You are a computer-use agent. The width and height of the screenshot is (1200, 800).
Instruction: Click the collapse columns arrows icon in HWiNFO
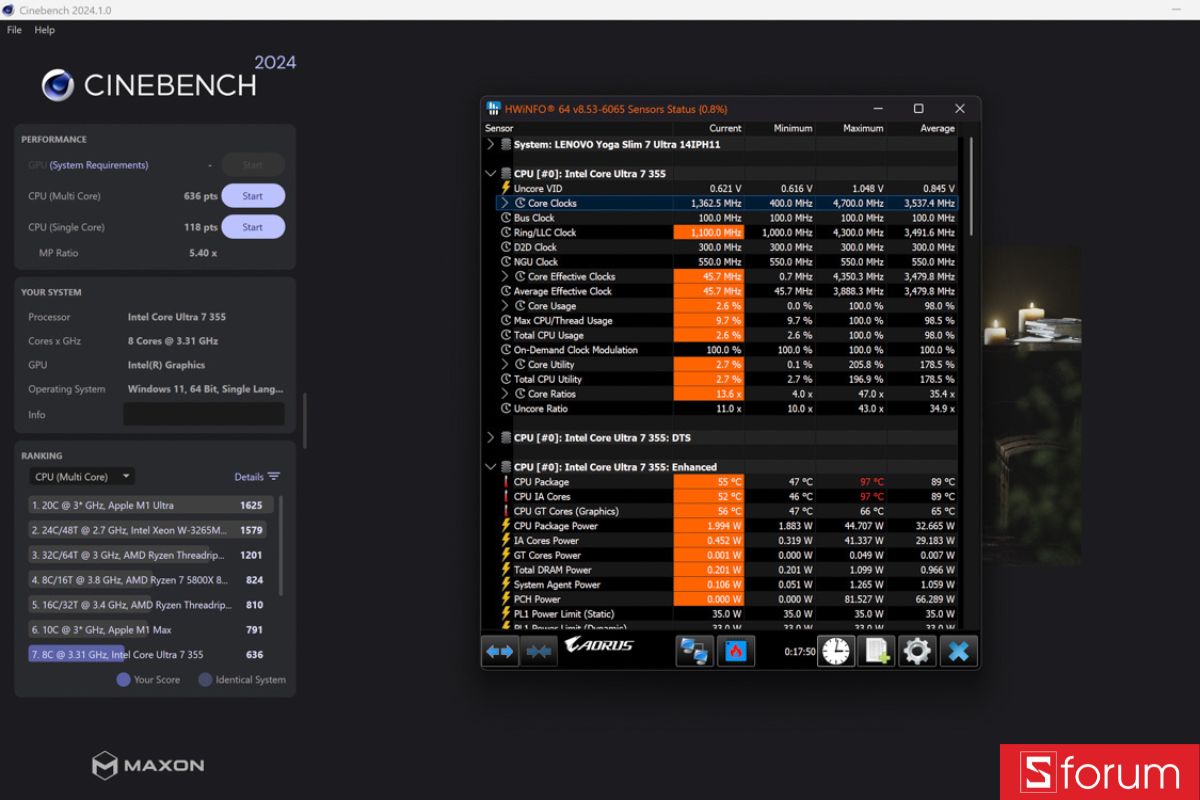(538, 651)
